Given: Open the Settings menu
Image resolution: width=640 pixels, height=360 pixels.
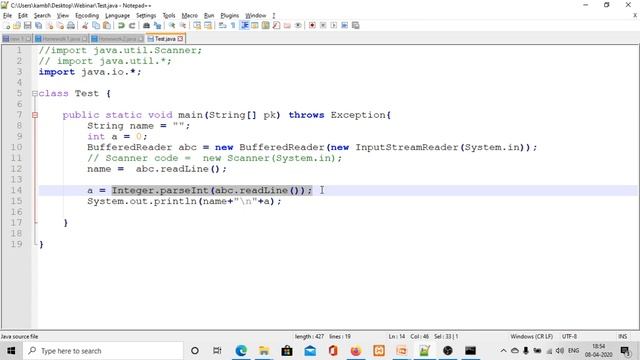Looking at the screenshot, I should (x=146, y=16).
